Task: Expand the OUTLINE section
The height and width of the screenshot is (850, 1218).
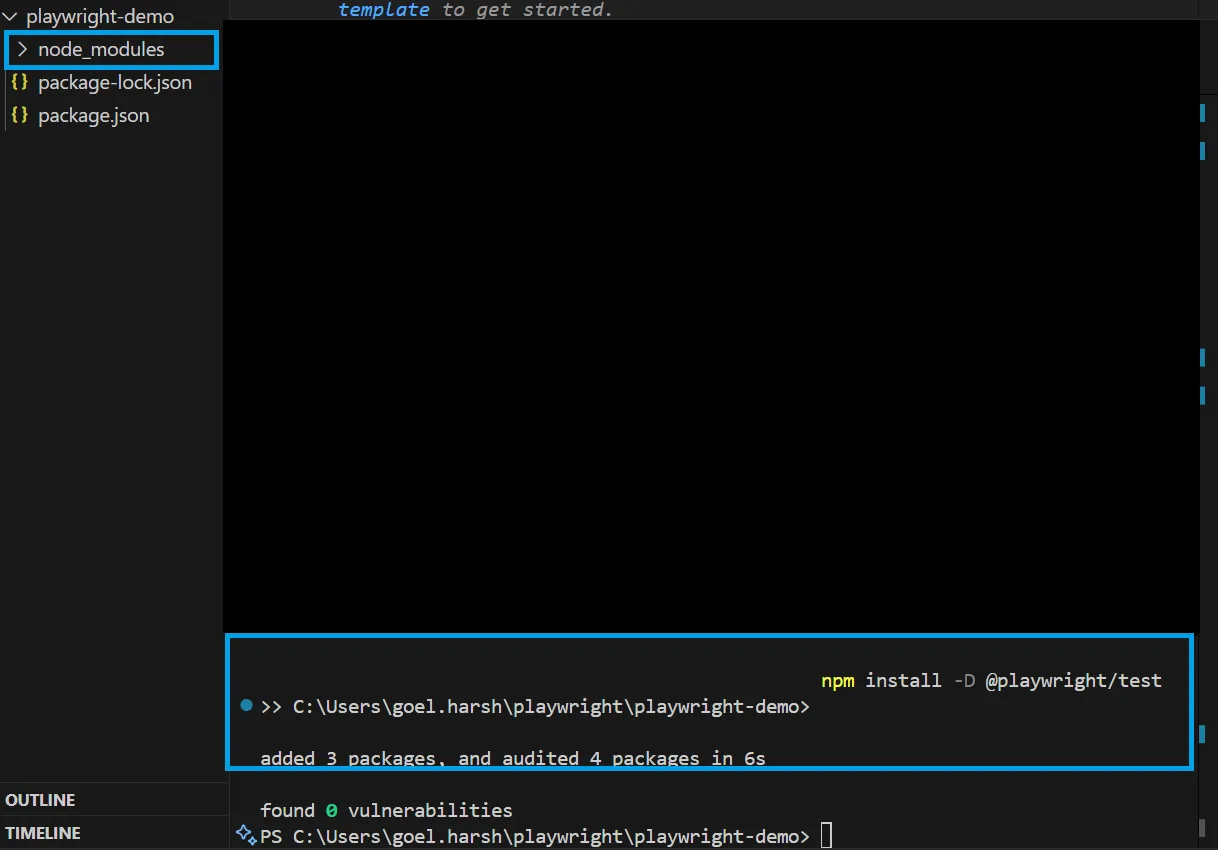Action: (x=40, y=800)
